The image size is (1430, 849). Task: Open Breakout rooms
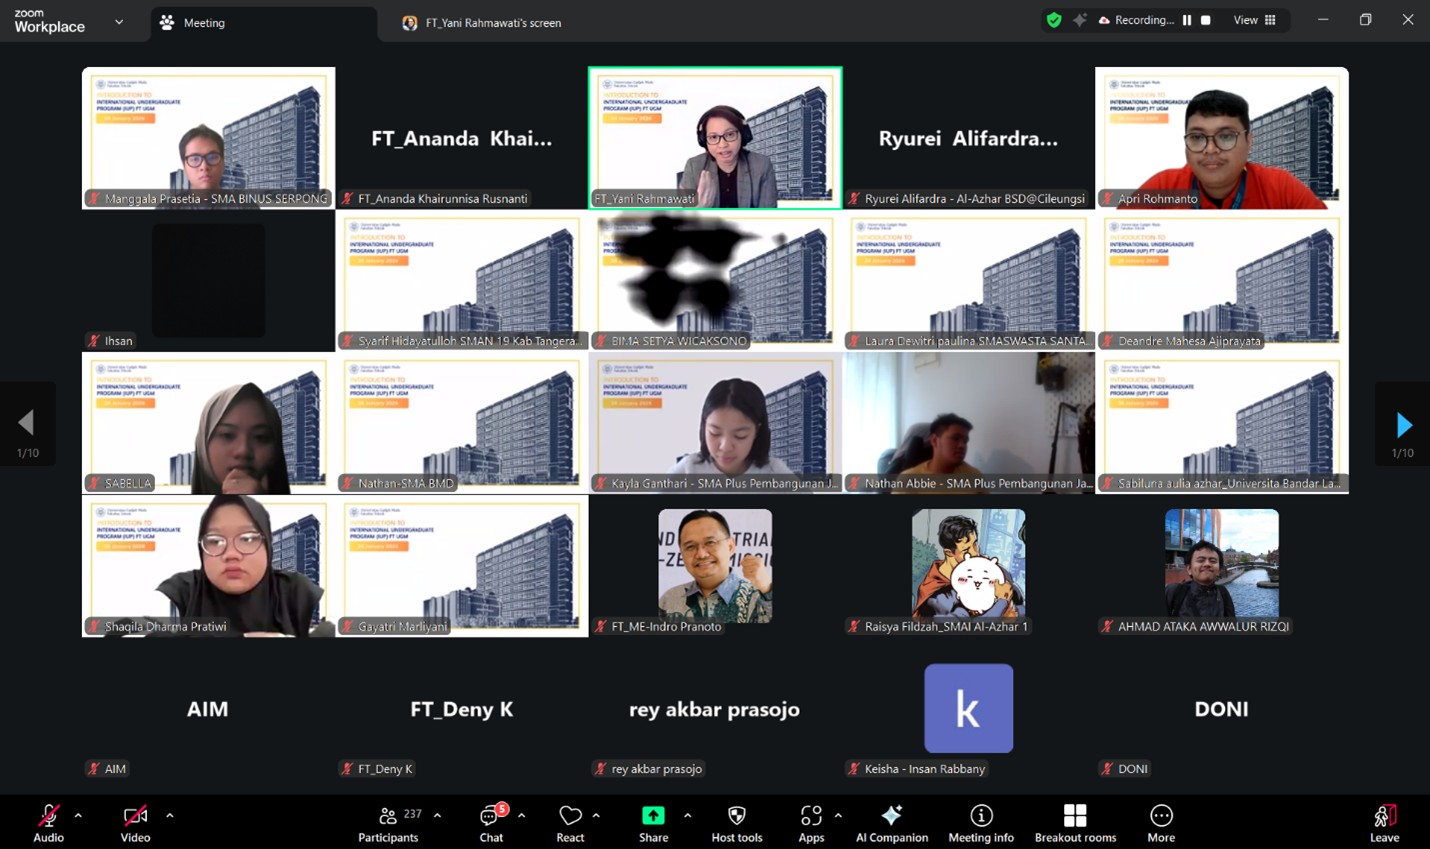tap(1075, 823)
